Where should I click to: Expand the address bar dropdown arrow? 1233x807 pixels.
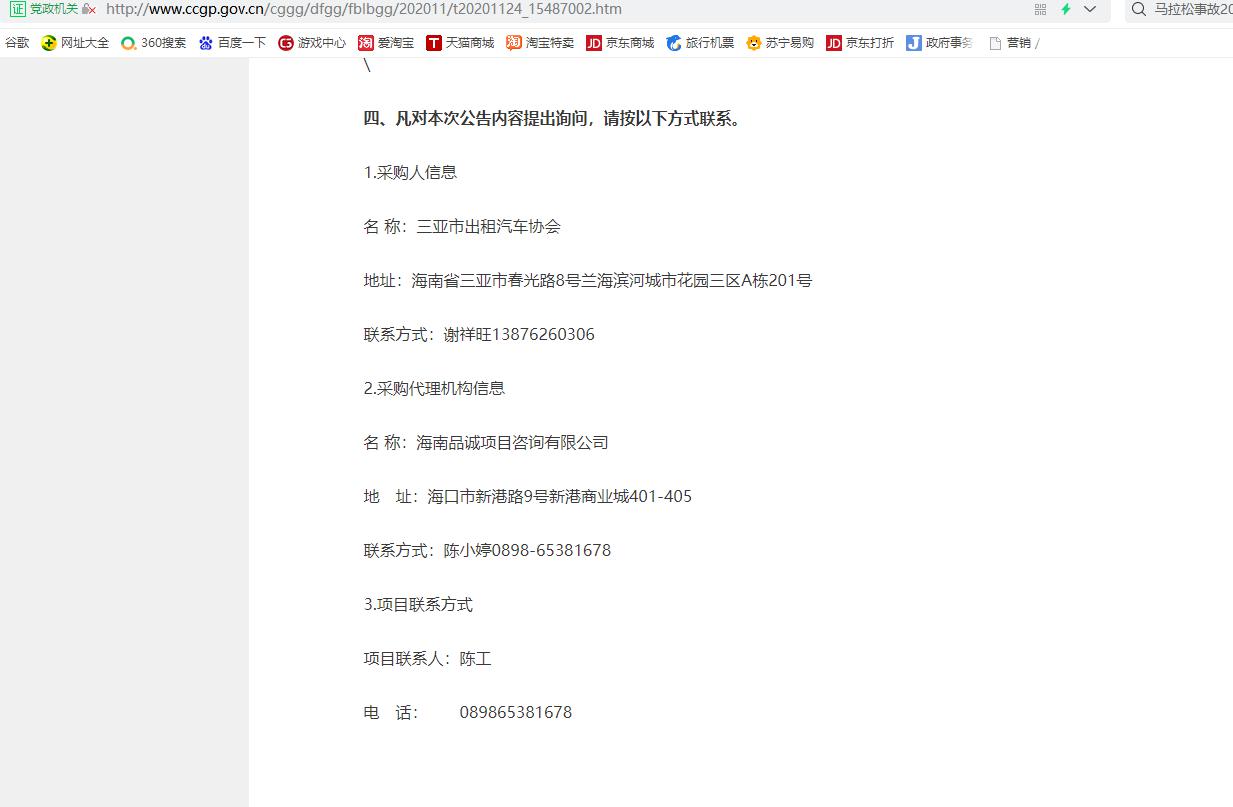point(1090,9)
